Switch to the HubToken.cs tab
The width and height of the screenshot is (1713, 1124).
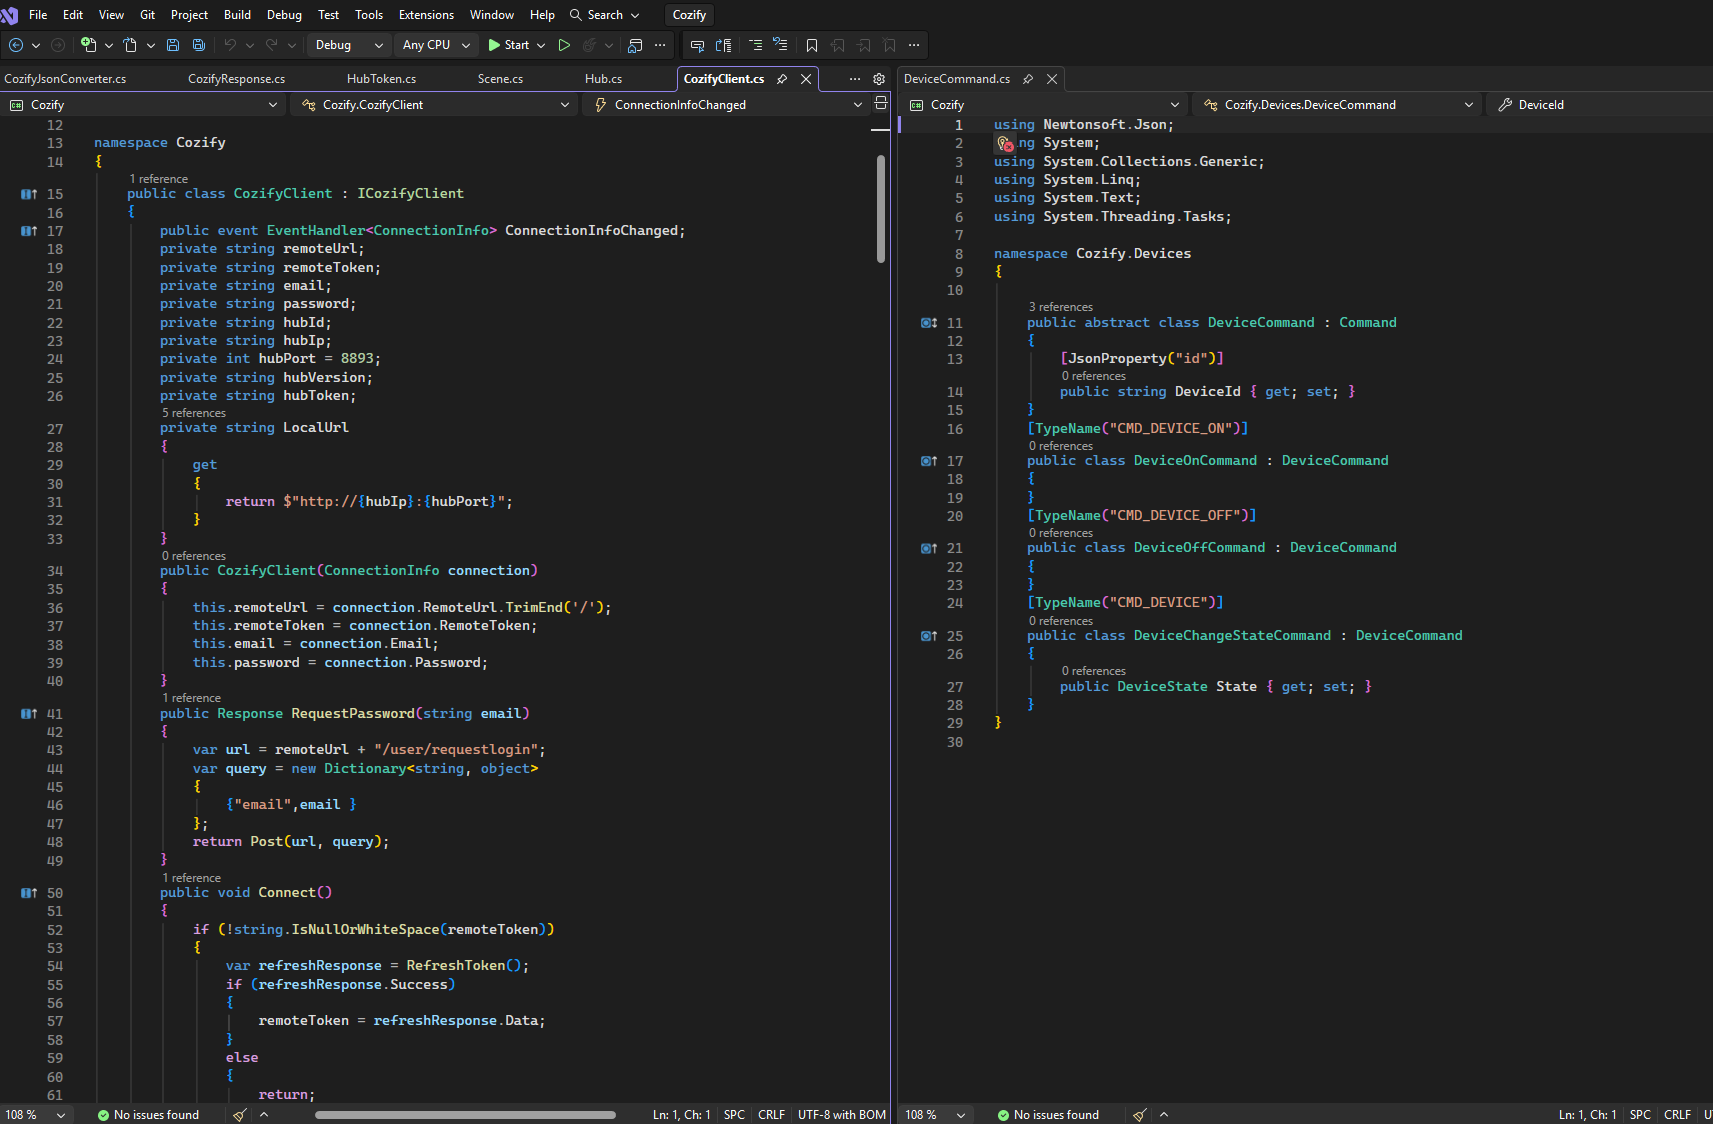point(381,79)
